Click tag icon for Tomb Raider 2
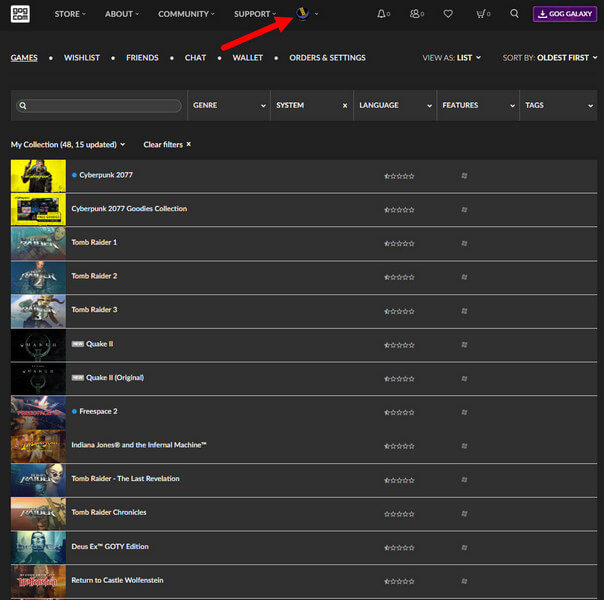 [464, 277]
